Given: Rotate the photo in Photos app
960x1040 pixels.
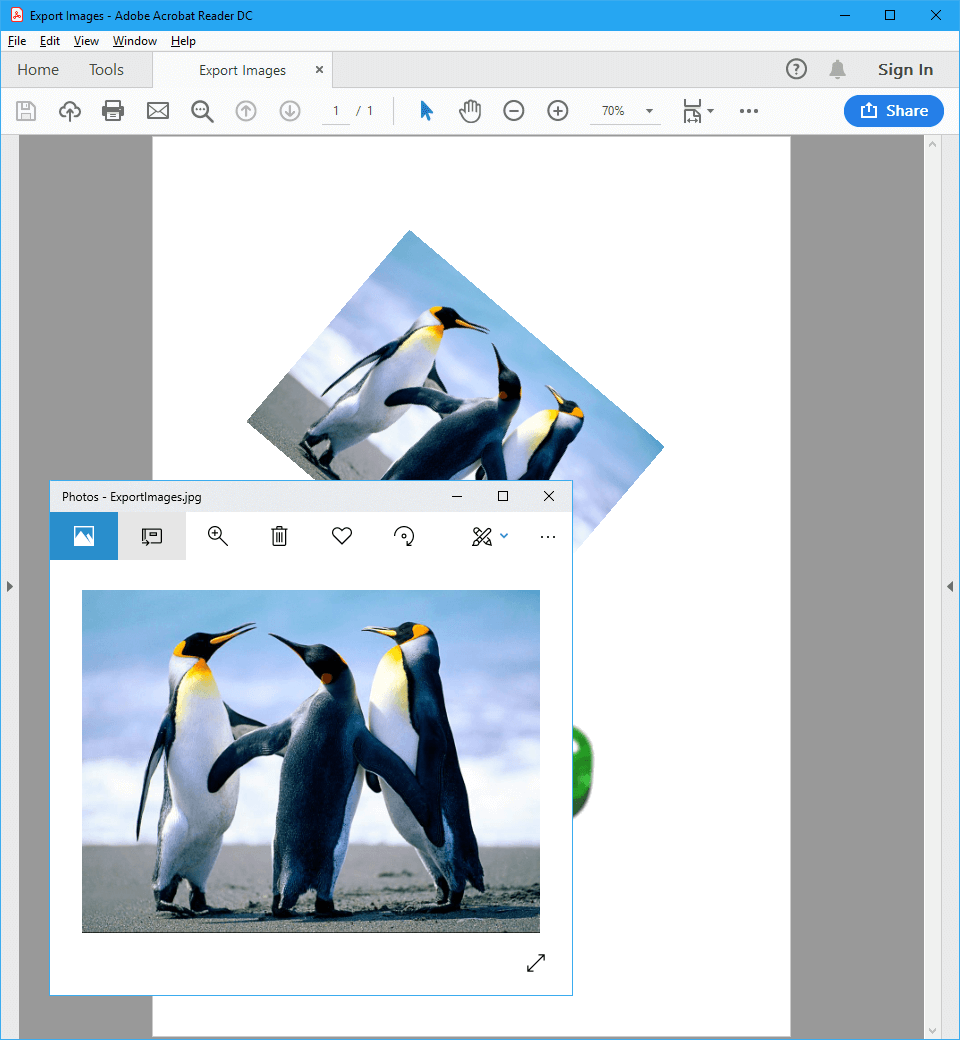Looking at the screenshot, I should tap(404, 537).
